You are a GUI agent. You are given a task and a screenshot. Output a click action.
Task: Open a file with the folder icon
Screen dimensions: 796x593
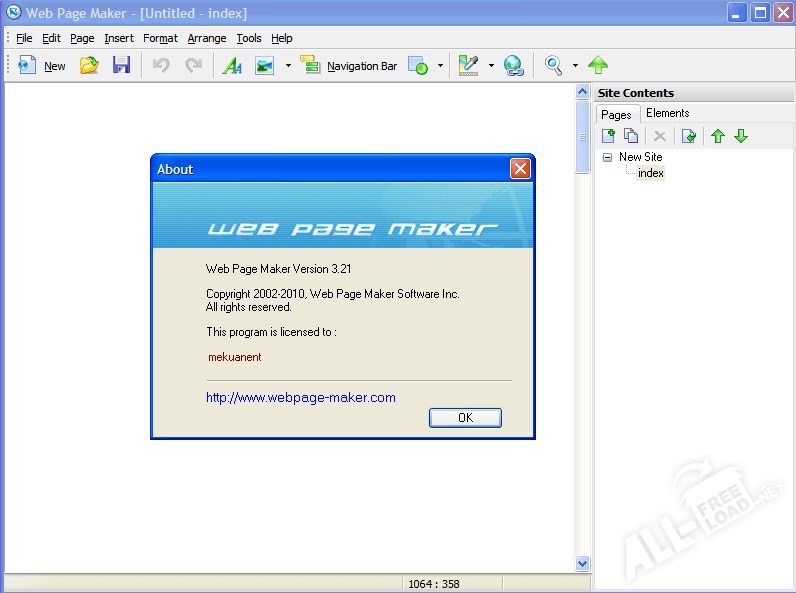[89, 66]
